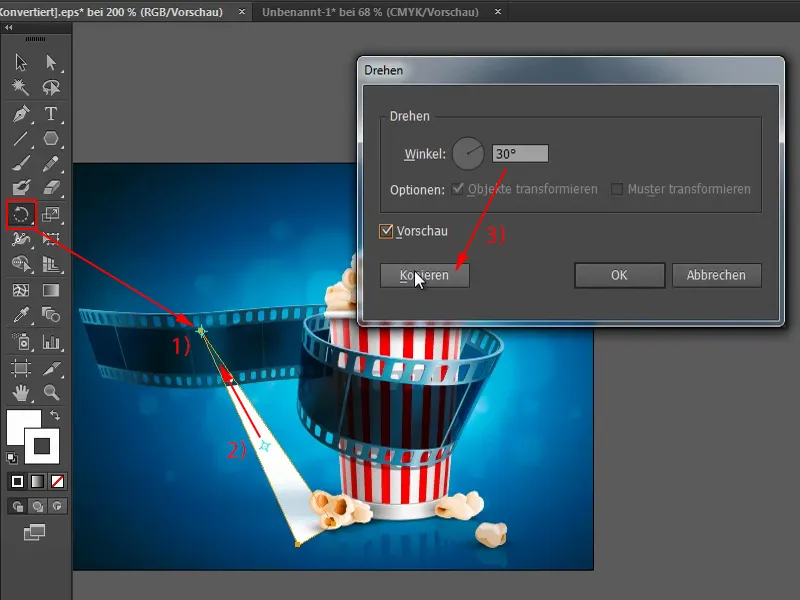The width and height of the screenshot is (800, 600).
Task: Pick the Slice tool
Action: pos(51,368)
